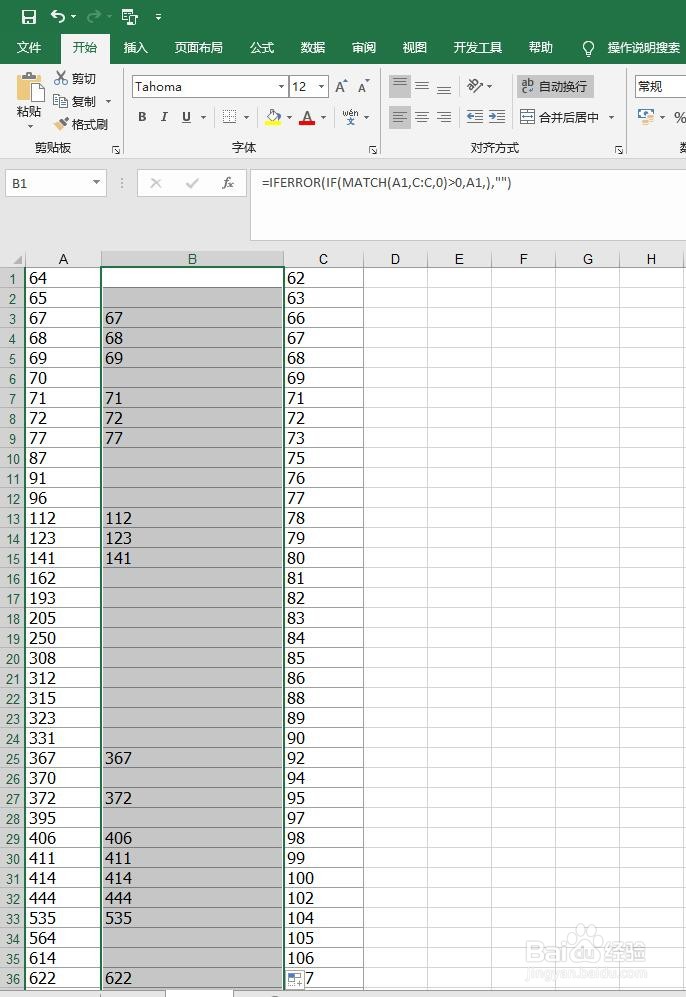The height and width of the screenshot is (997, 686).
Task: Click the Name Box showing B1
Action: pyautogui.click(x=55, y=183)
